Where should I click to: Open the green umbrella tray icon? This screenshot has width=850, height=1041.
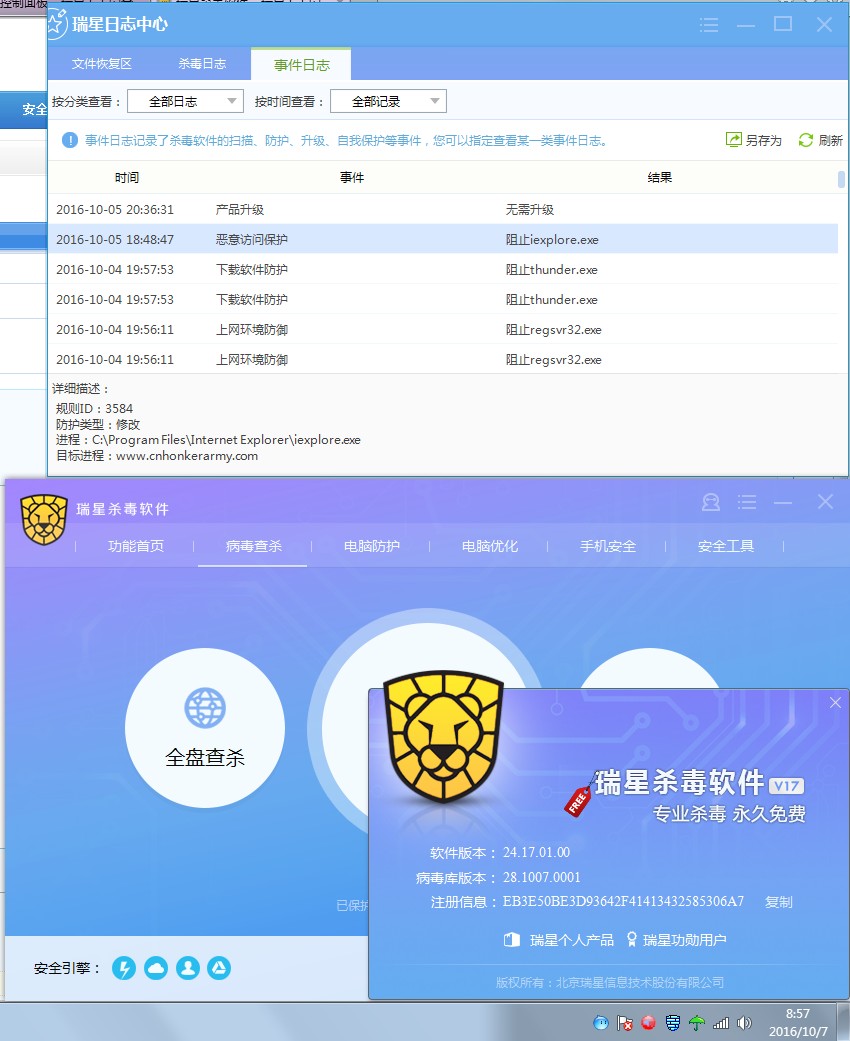click(697, 1023)
